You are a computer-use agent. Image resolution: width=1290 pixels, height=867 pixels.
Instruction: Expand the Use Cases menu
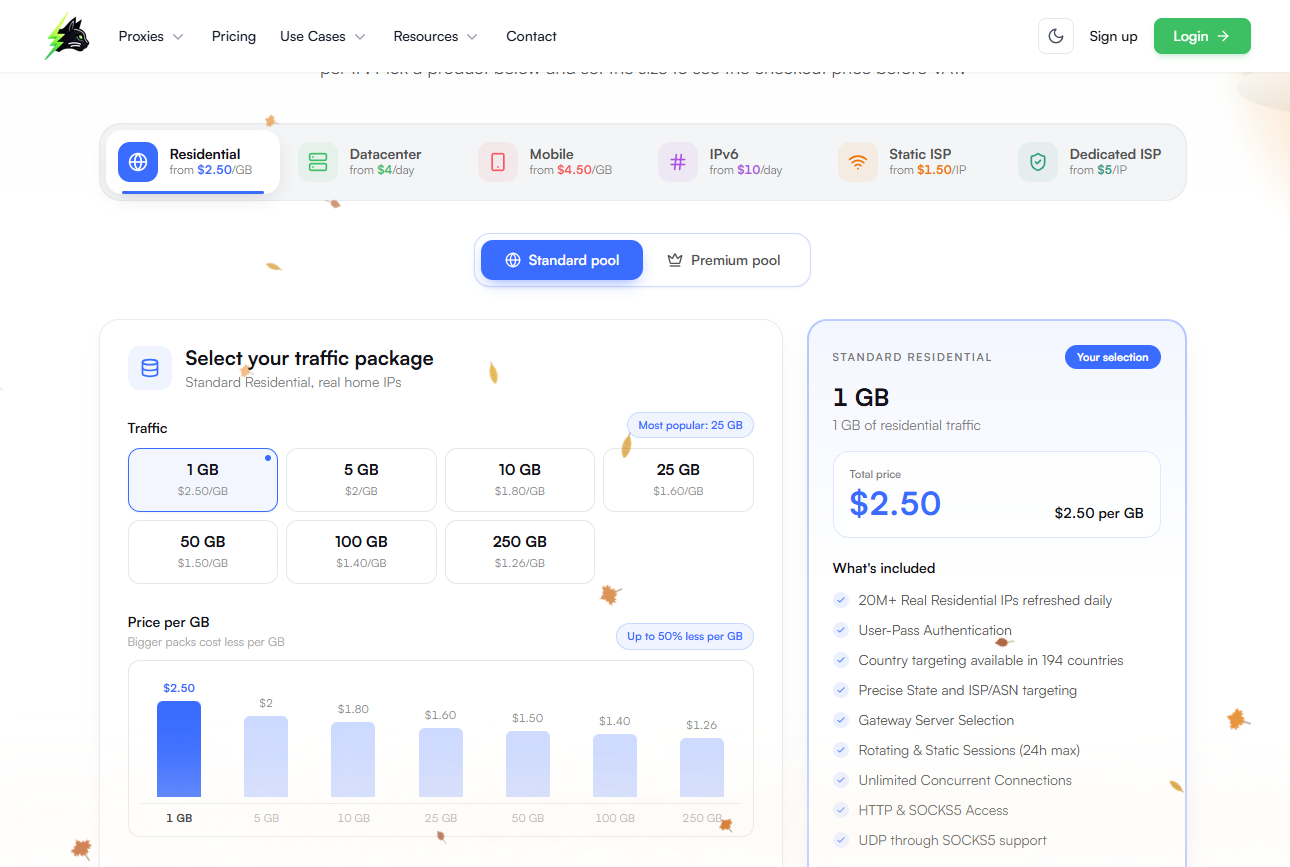click(x=323, y=36)
